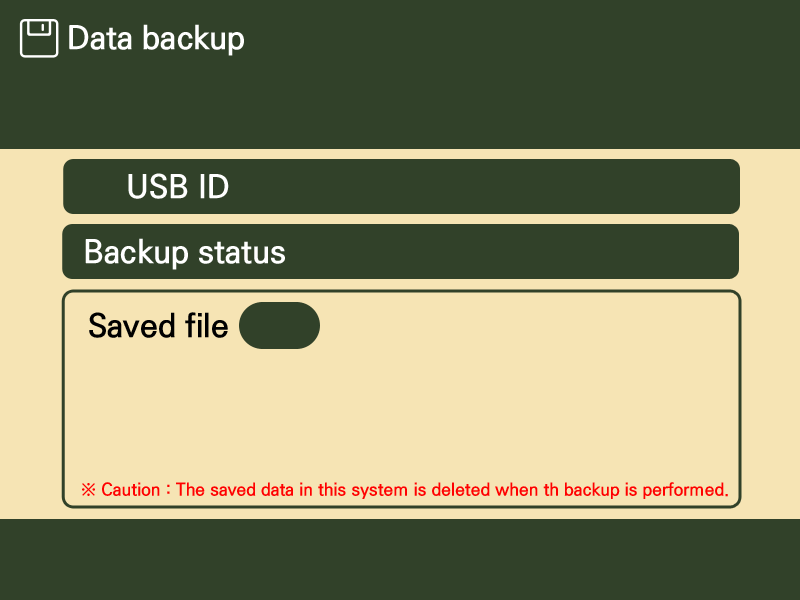Screen dimensions: 800x600
Task: Select the dark oval Saved file indicator
Action: click(279, 325)
